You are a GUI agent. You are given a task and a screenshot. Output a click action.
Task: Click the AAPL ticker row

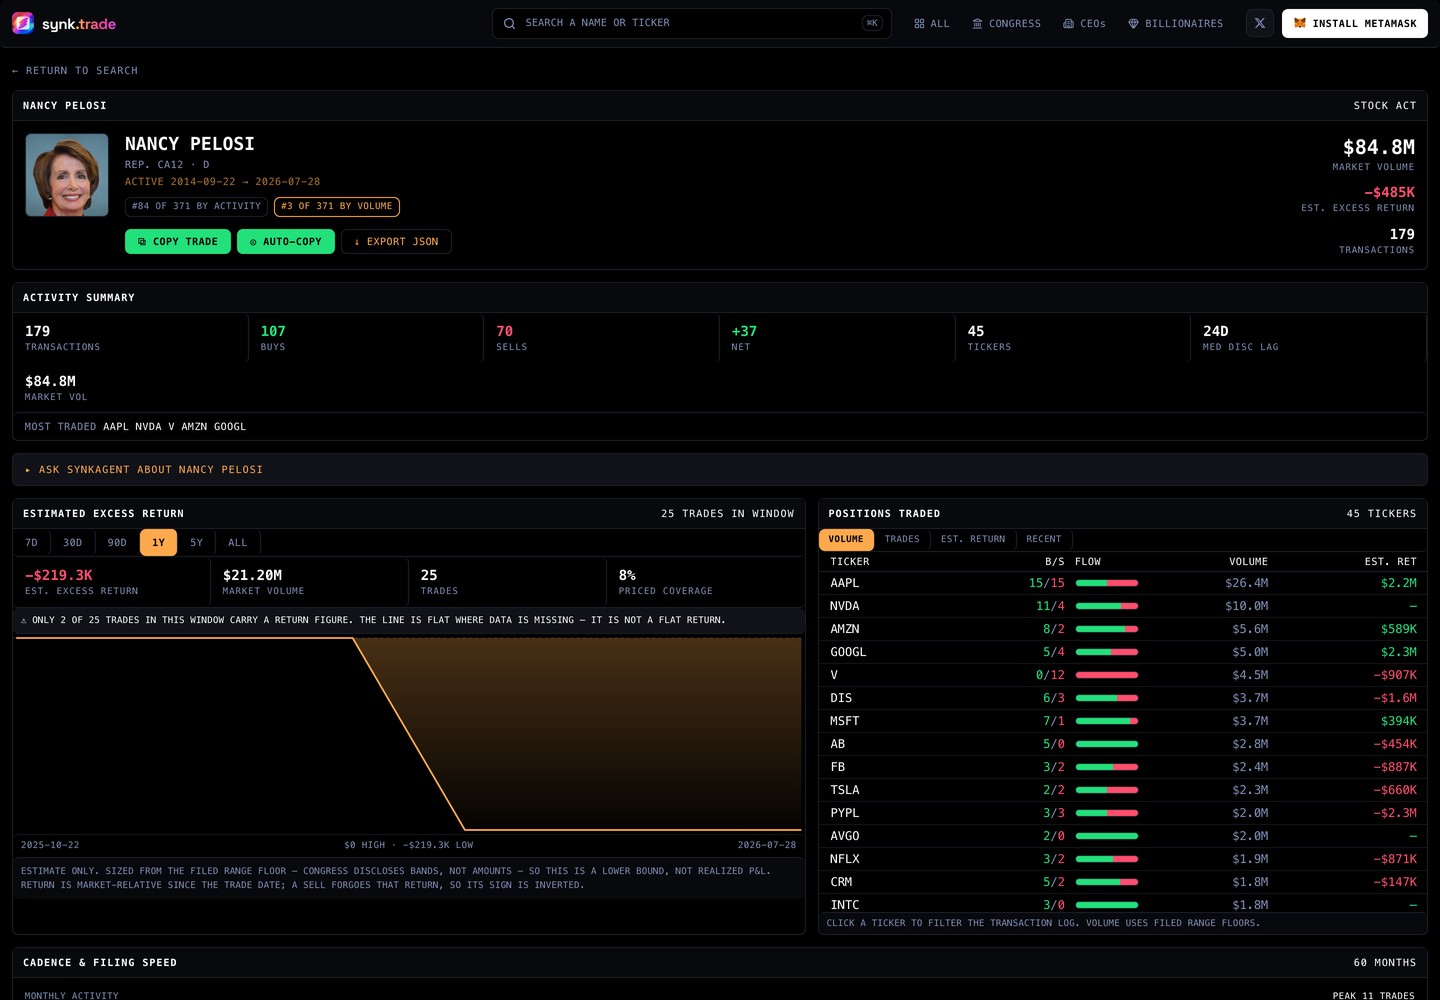(x=1123, y=583)
